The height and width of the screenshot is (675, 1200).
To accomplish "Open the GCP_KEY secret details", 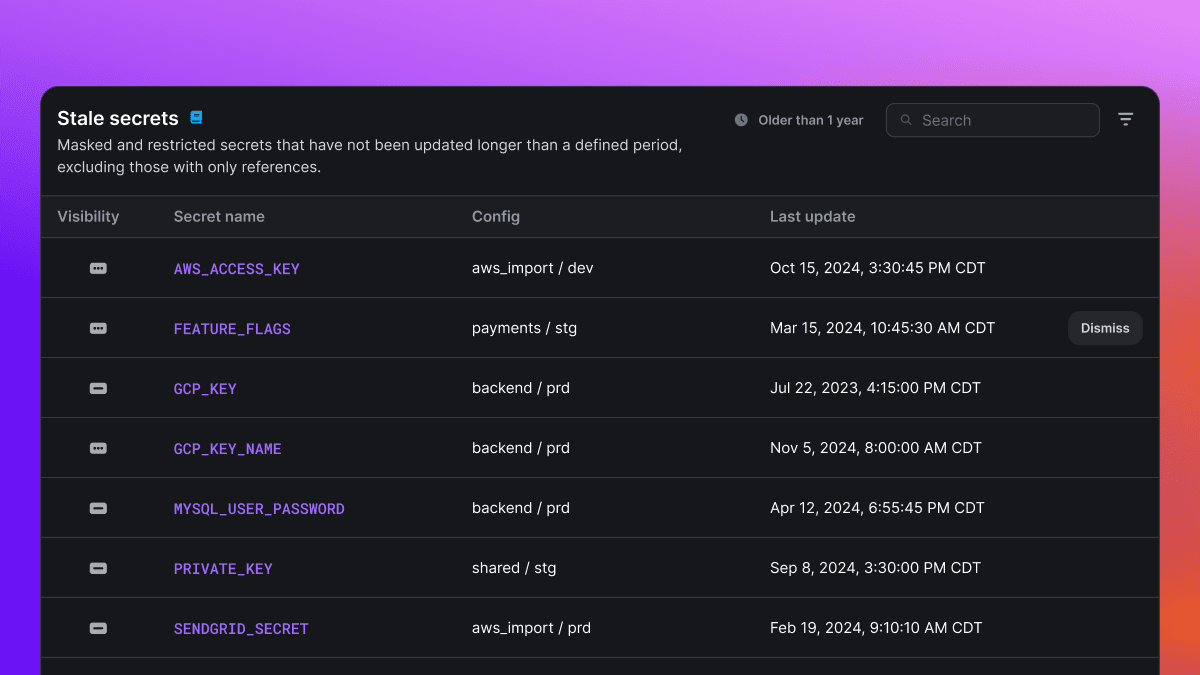I will 205,388.
